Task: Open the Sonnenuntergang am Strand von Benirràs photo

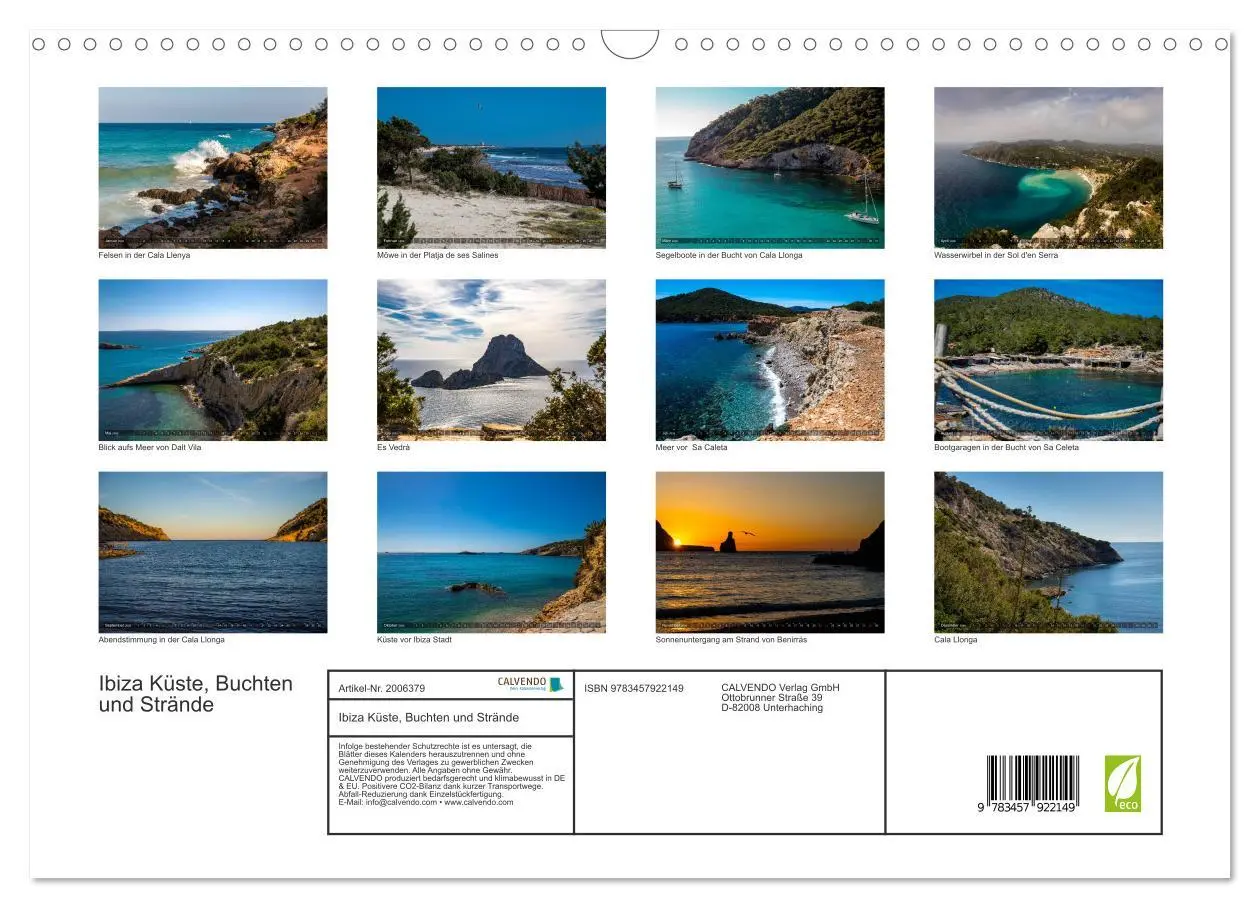Action: pos(770,552)
